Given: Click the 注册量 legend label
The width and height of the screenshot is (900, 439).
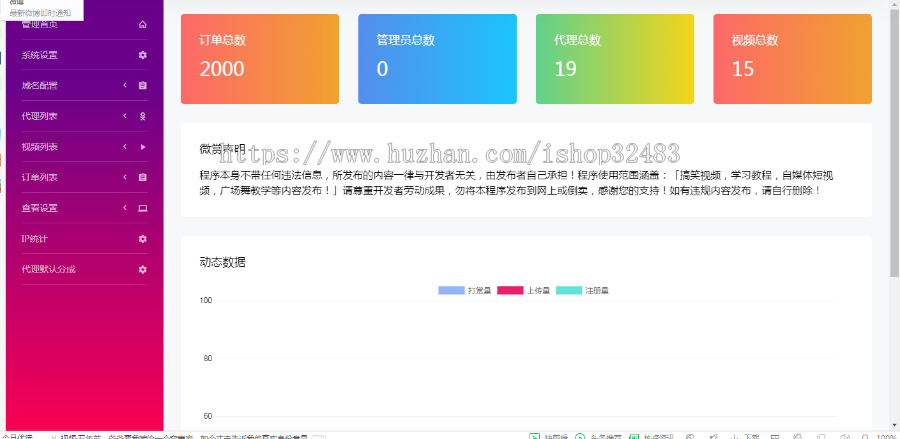Looking at the screenshot, I should click(597, 291).
